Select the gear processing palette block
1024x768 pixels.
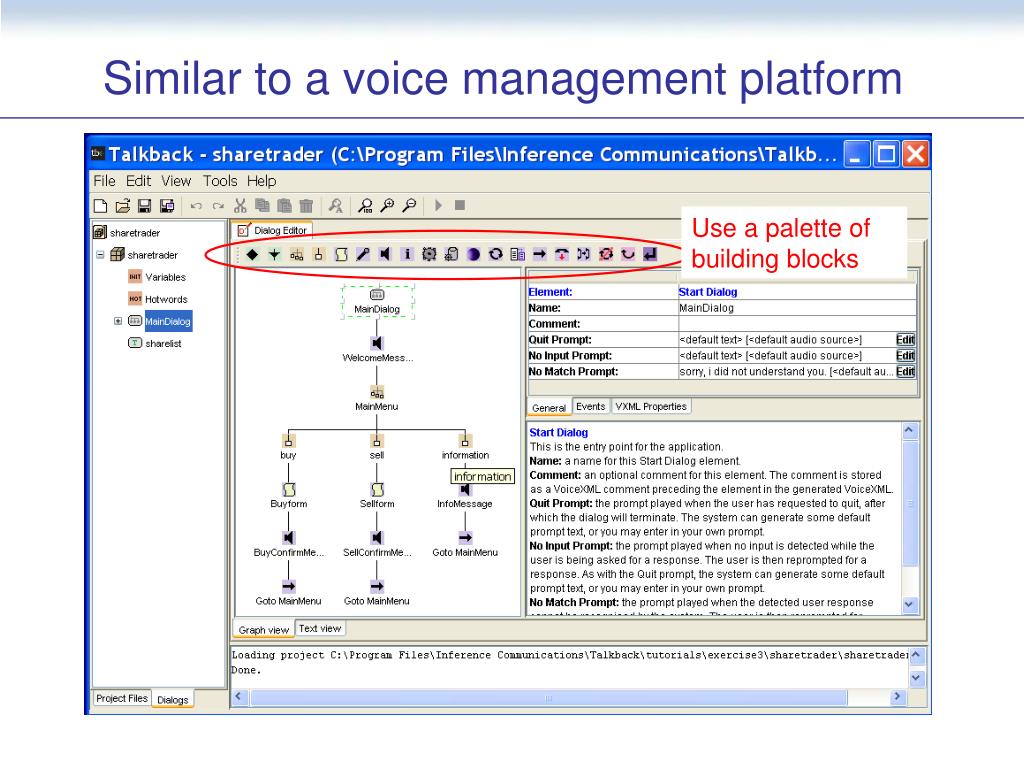[x=429, y=254]
